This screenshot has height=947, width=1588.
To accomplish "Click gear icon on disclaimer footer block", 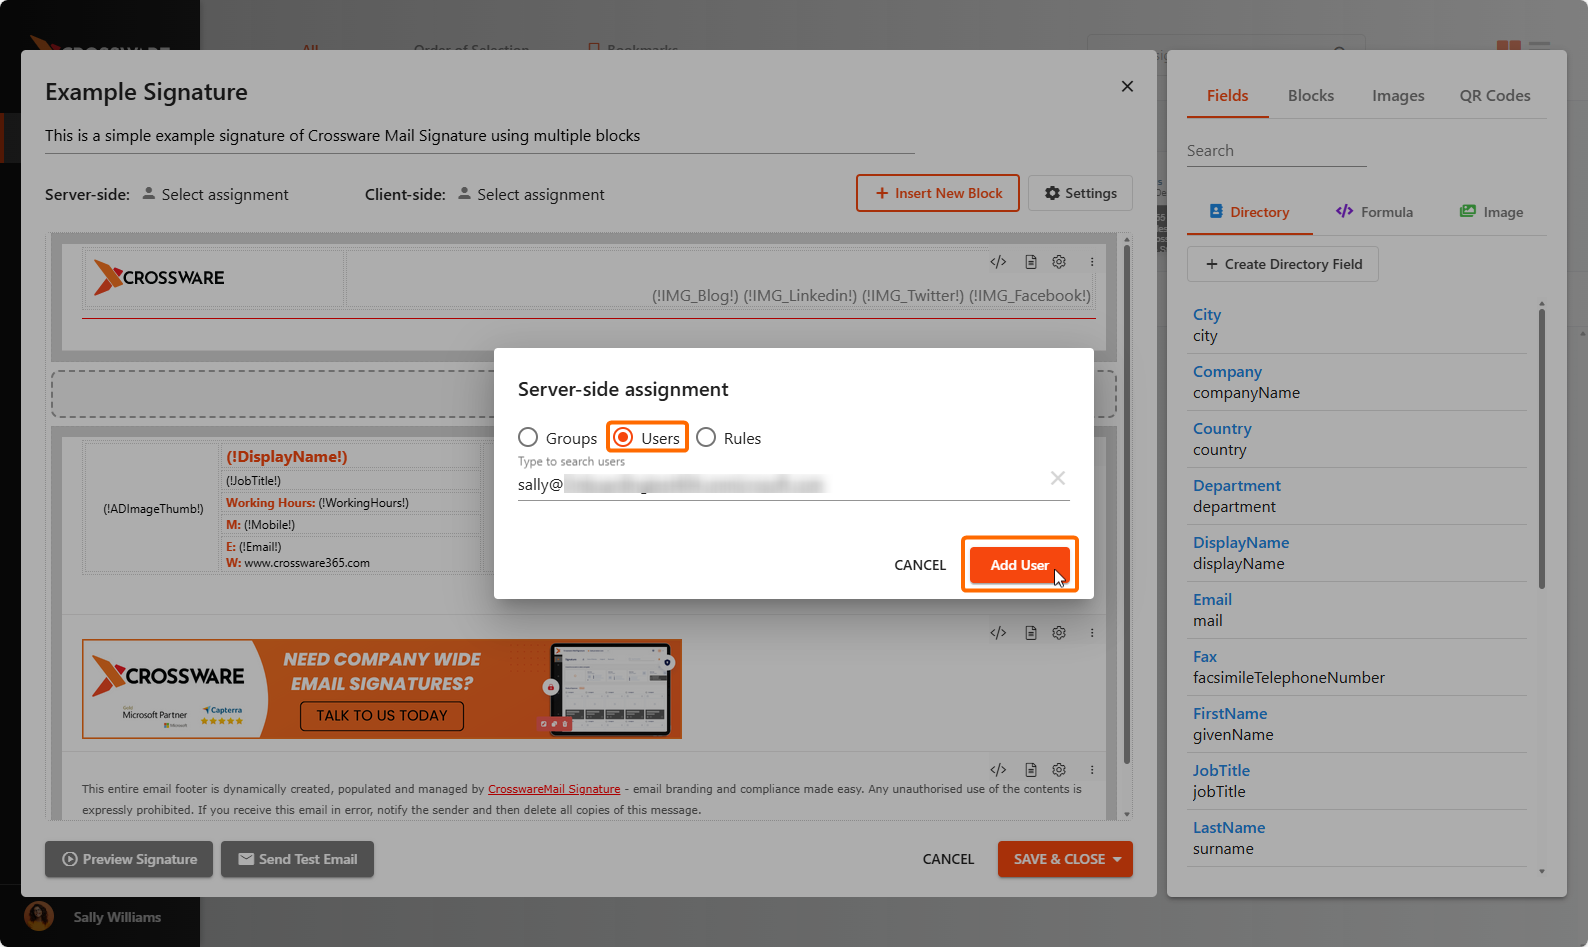I will 1059,770.
